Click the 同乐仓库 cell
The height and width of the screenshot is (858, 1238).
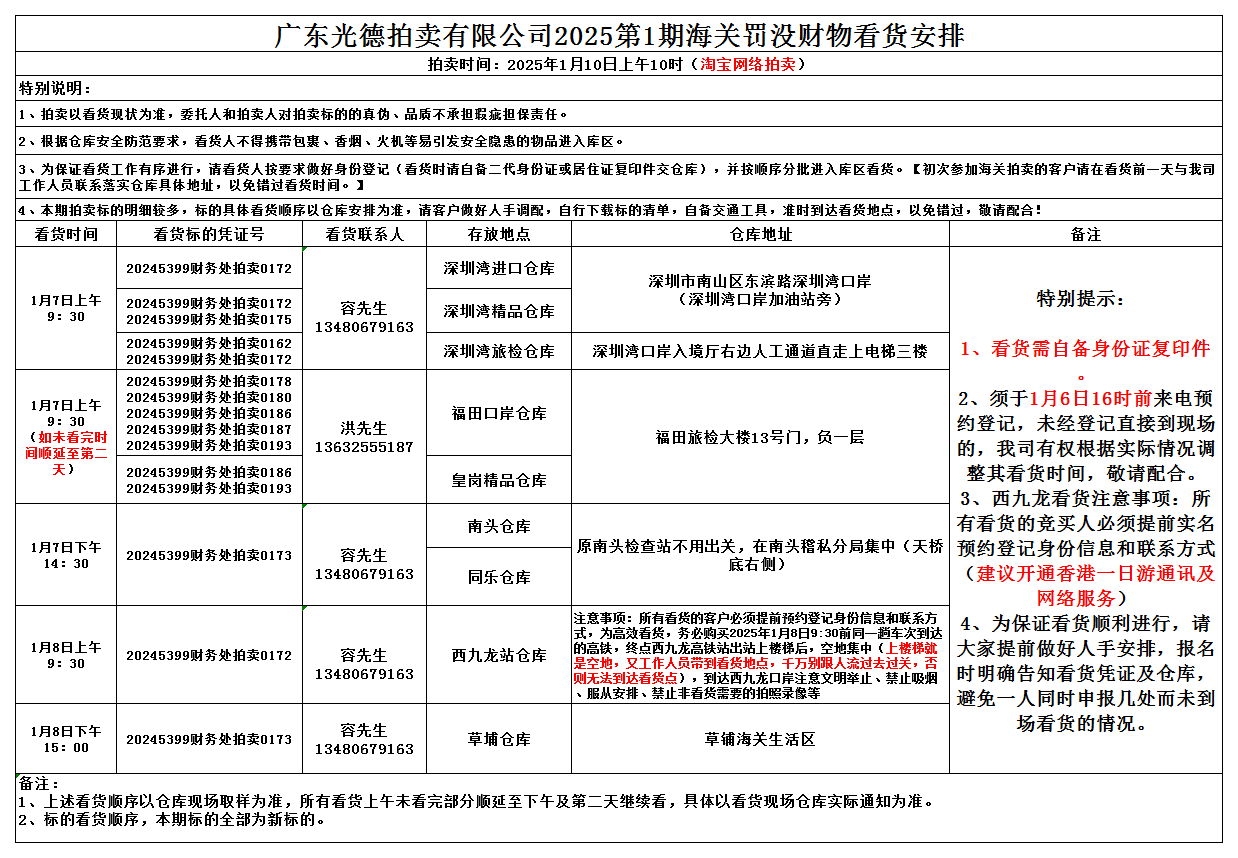(x=499, y=576)
